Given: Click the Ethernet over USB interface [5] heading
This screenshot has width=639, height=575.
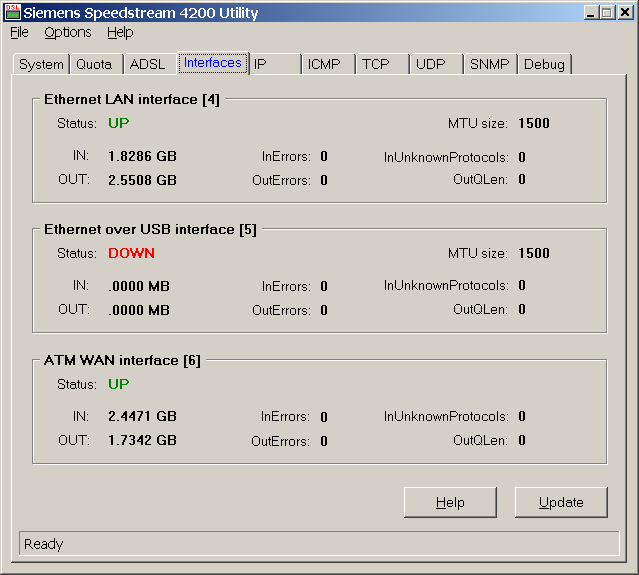Looking at the screenshot, I should pyautogui.click(x=150, y=229).
